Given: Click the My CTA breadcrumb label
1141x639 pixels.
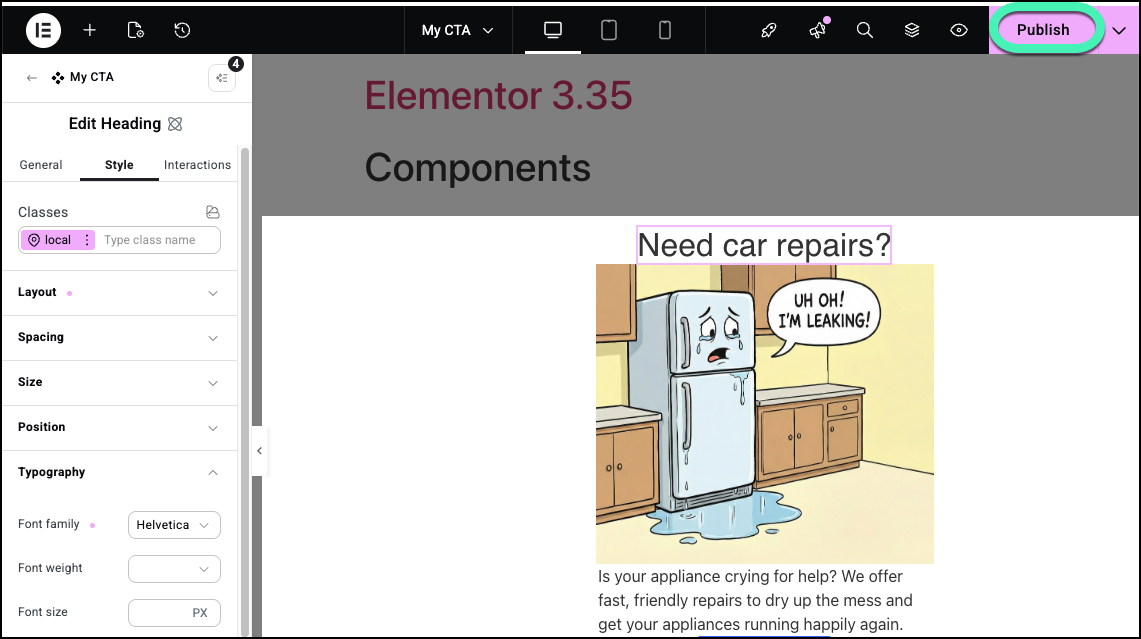Looking at the screenshot, I should pyautogui.click(x=92, y=77).
